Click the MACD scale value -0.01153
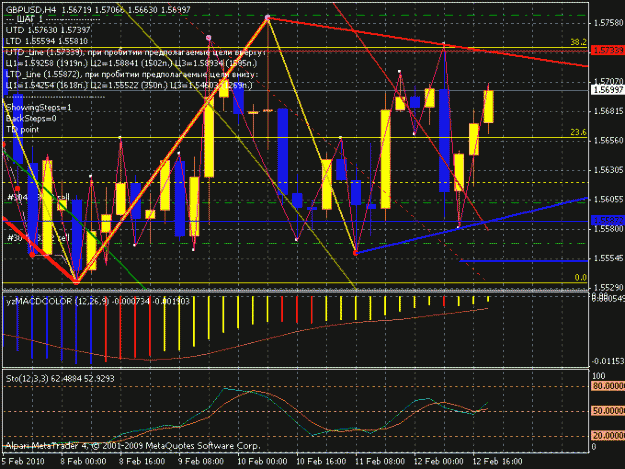Image resolution: width=625 pixels, height=469 pixels. tap(608, 361)
